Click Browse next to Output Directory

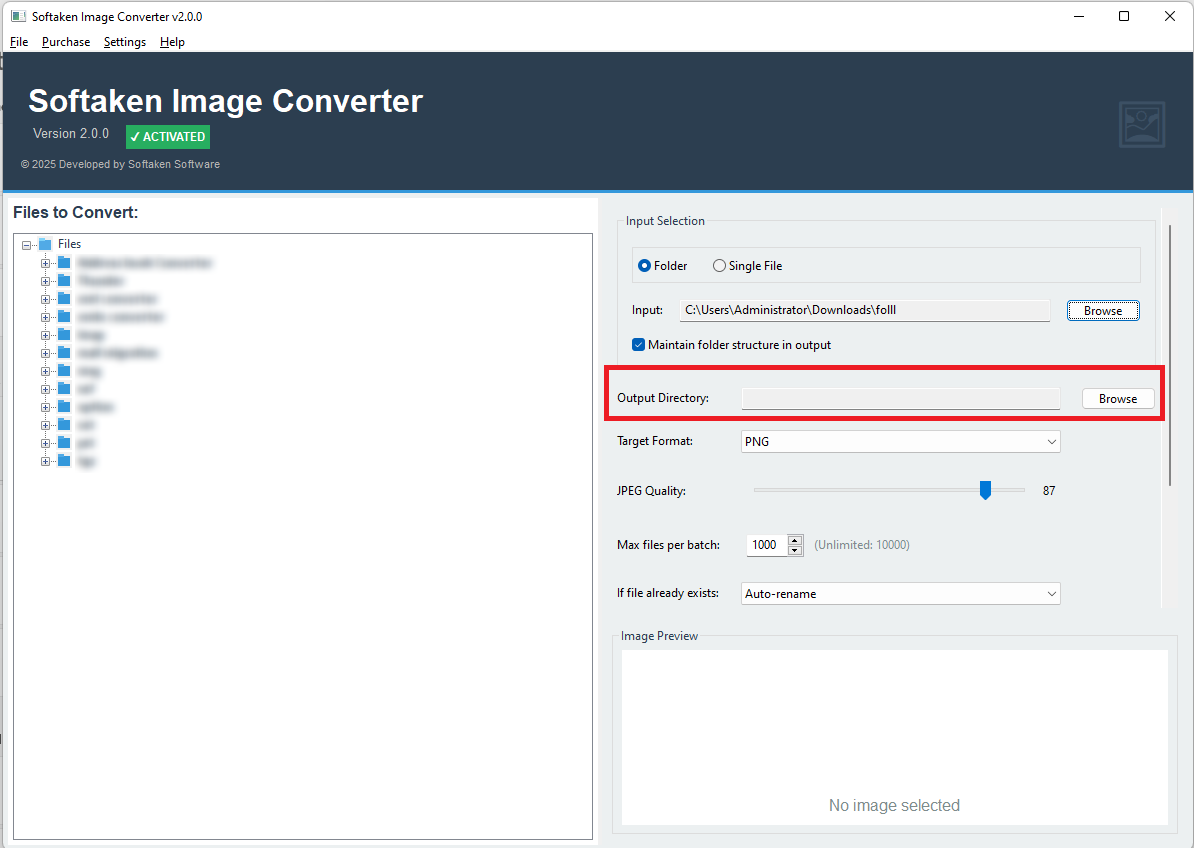(1118, 399)
